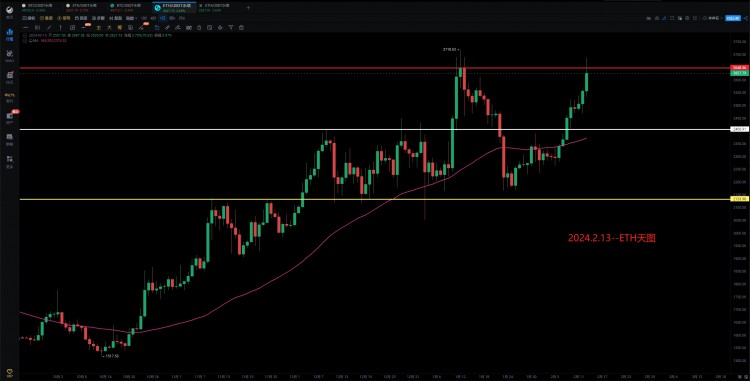Open the 行情 market chart sidebar icon
This screenshot has height=381, width=750.
point(10,34)
